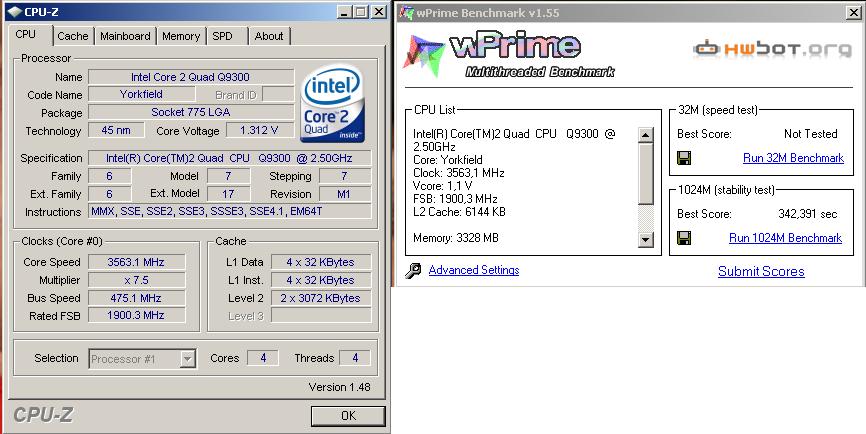Click the Technology value 45 nm
This screenshot has height=434, width=866.
point(116,130)
